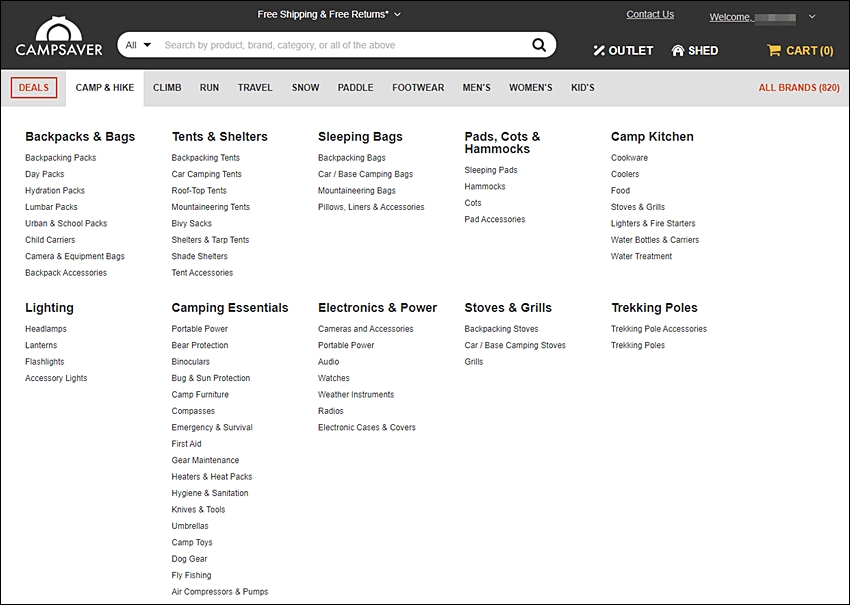The image size is (850, 605).
Task: Go to Child Carriers
Action: pos(50,240)
